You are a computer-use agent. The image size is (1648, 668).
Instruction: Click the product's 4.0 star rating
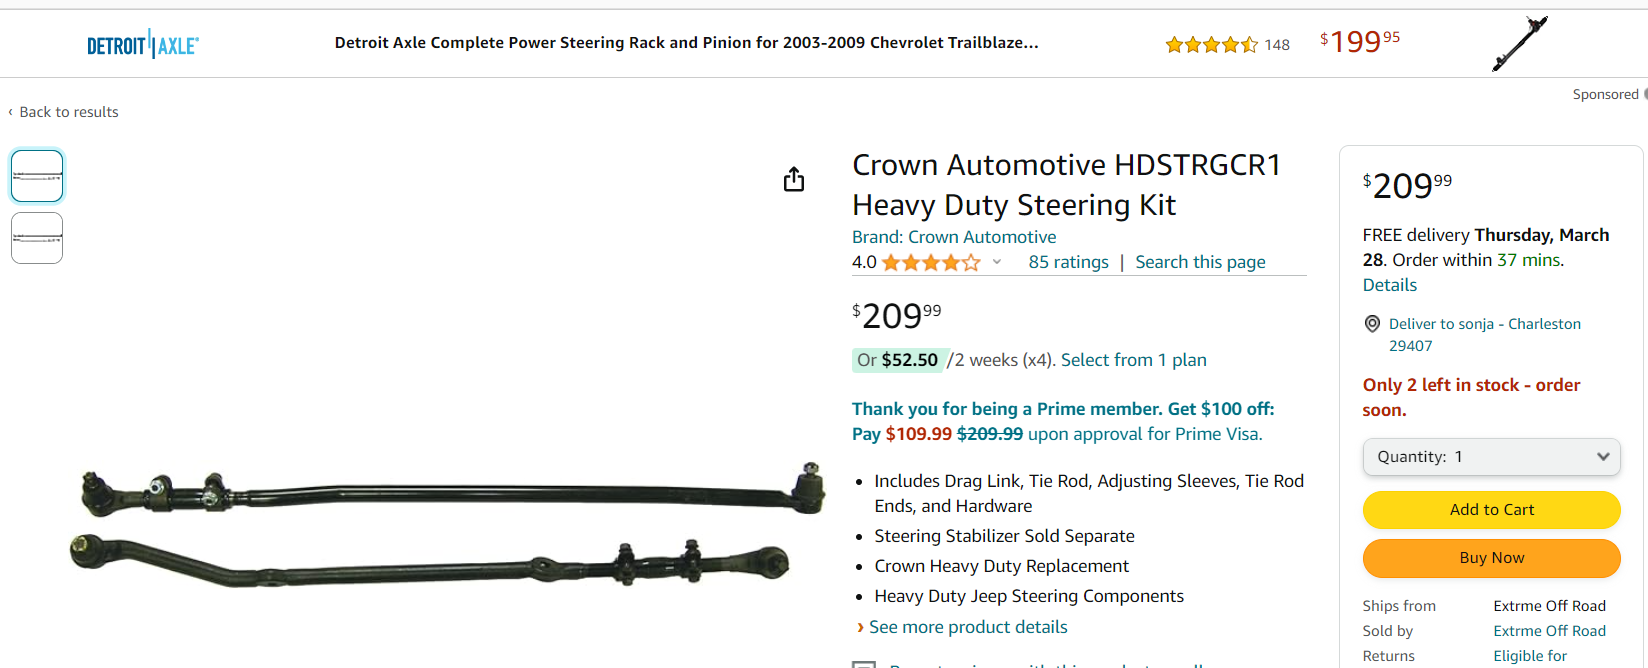930,263
